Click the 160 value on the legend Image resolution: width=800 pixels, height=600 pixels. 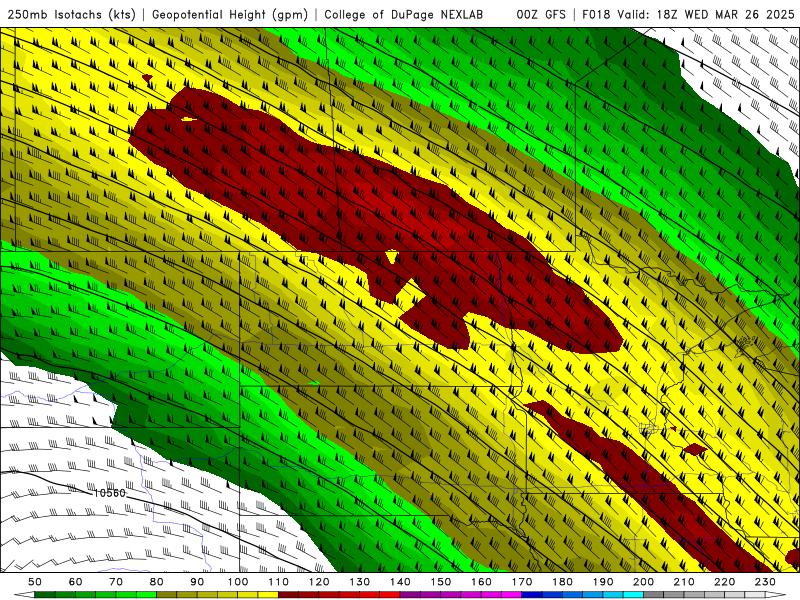(481, 582)
